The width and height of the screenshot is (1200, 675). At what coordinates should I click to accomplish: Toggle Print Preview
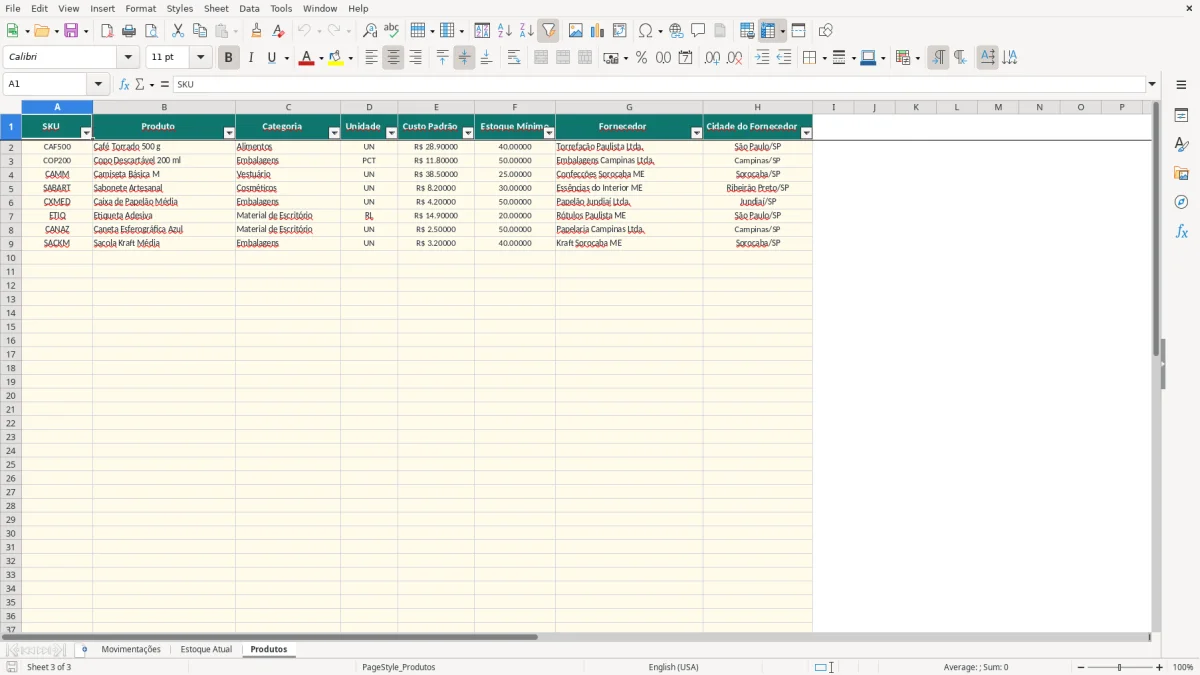point(151,31)
